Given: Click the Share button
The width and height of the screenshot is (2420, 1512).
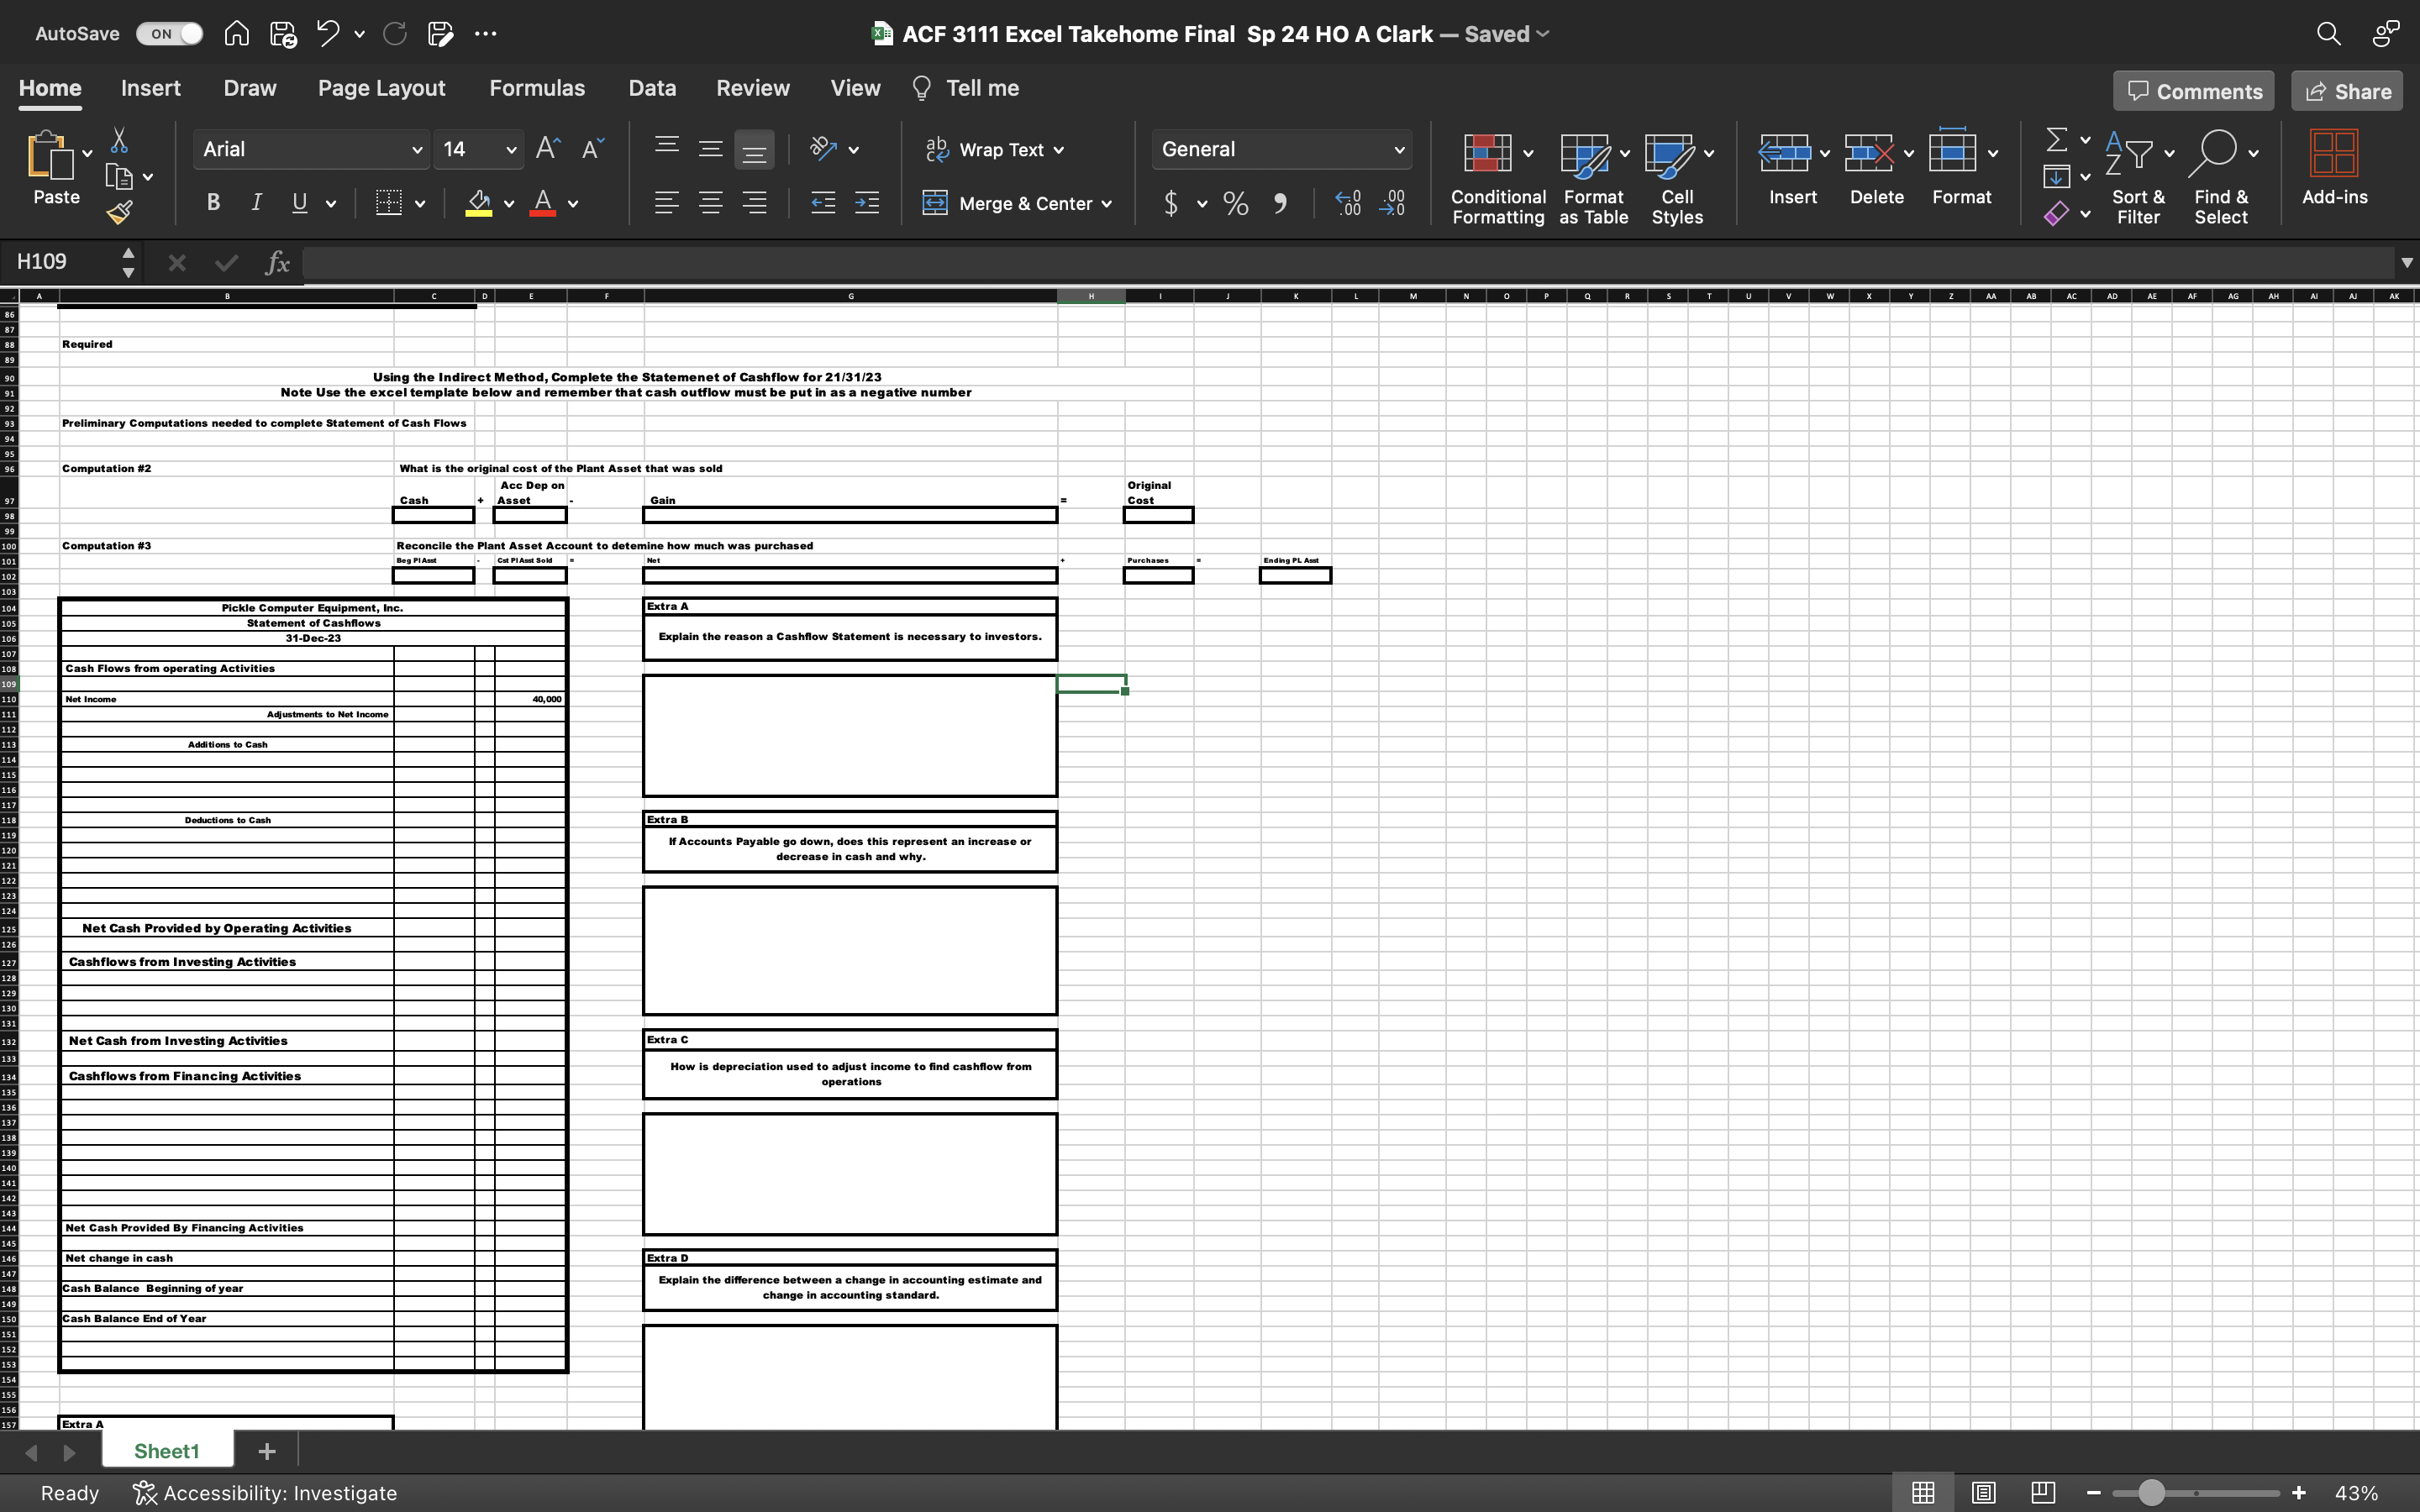Looking at the screenshot, I should [x=2347, y=91].
